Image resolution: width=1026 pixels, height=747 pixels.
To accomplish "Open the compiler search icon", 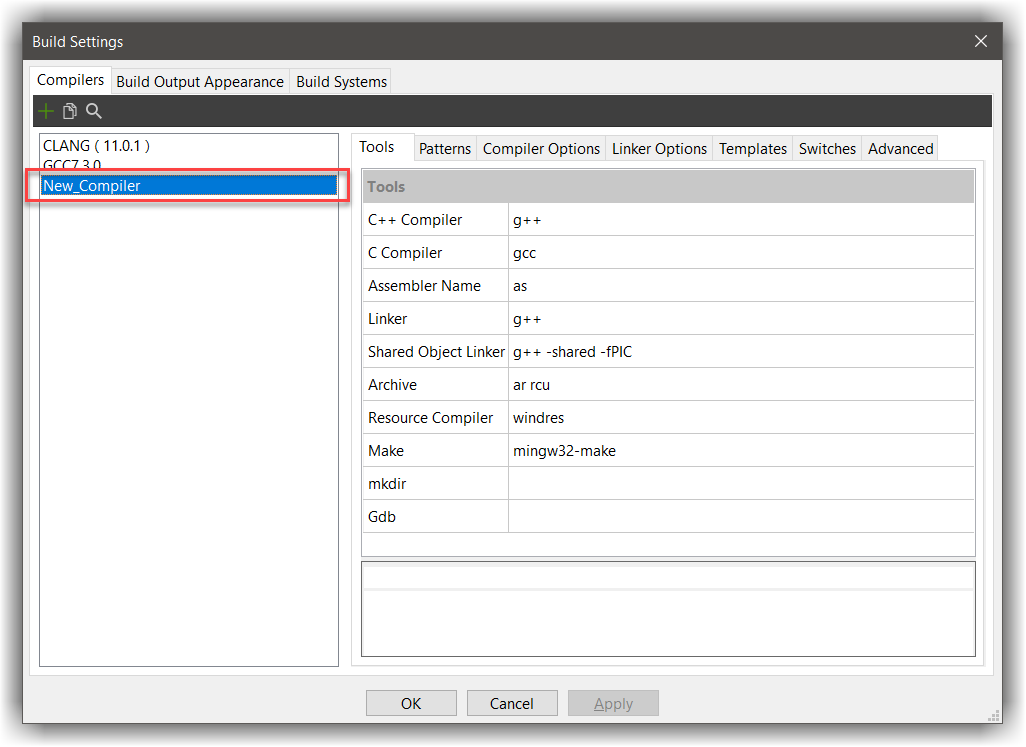I will 94,111.
